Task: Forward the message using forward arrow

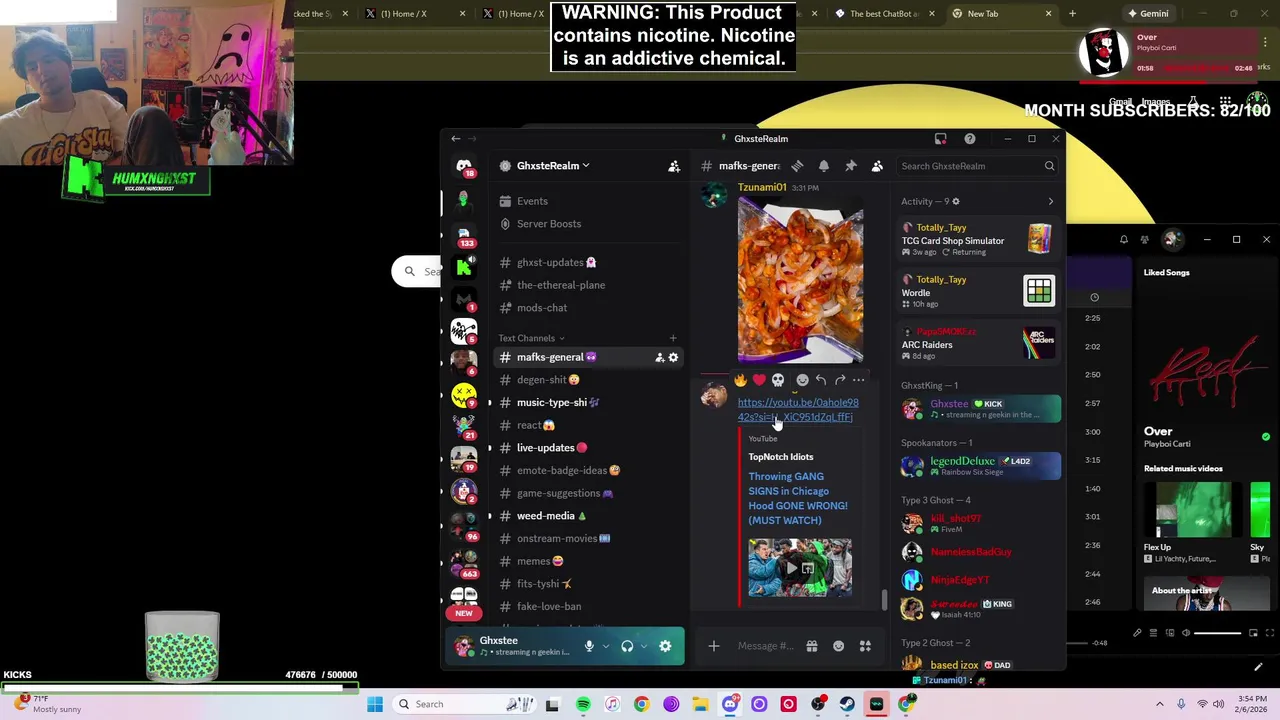Action: (x=840, y=380)
